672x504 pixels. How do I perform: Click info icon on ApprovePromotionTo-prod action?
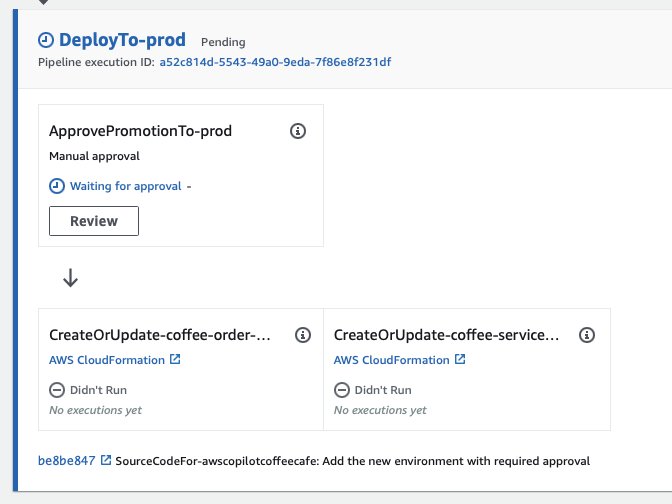point(297,131)
